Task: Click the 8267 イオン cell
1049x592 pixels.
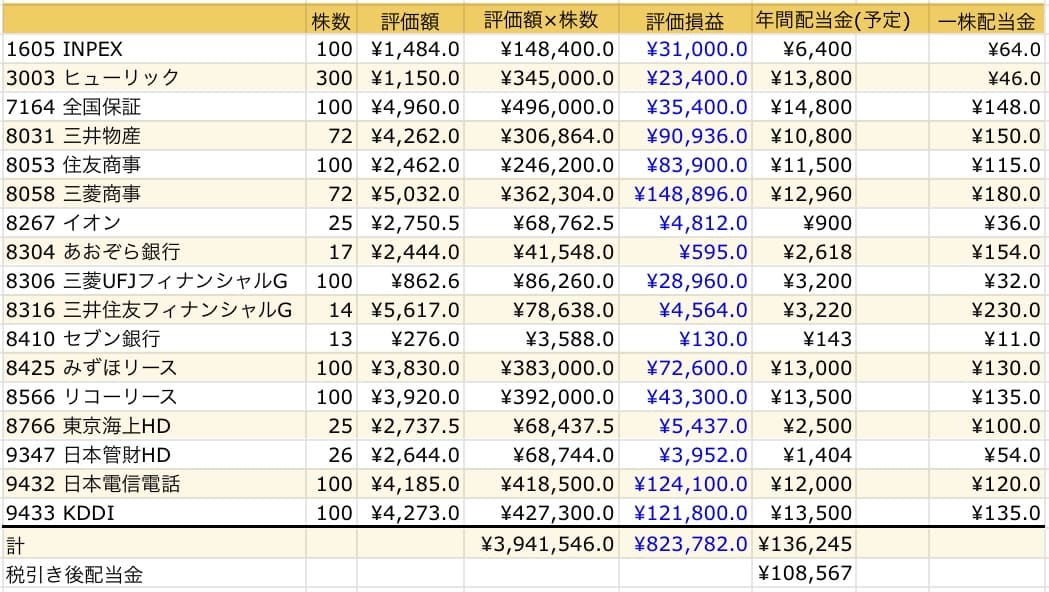Action: [x=155, y=223]
